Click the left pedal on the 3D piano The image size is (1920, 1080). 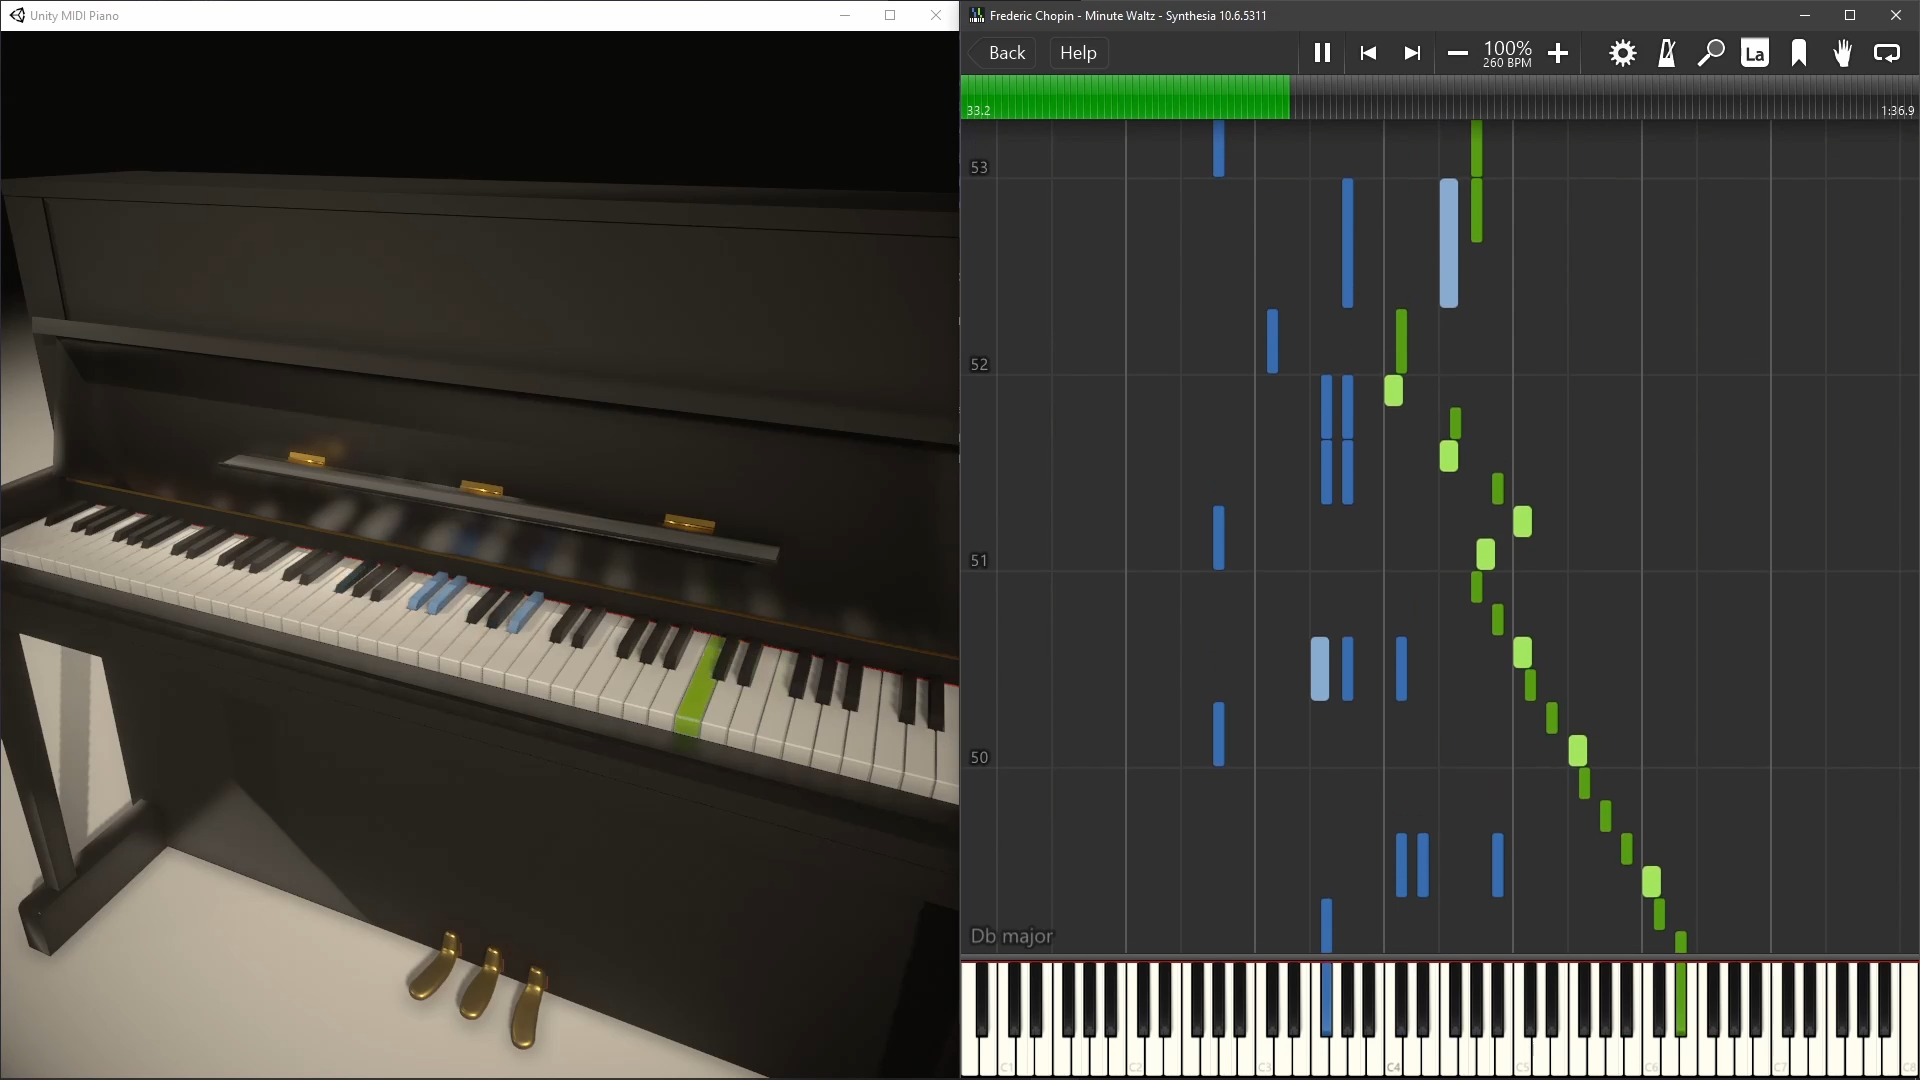(434, 965)
